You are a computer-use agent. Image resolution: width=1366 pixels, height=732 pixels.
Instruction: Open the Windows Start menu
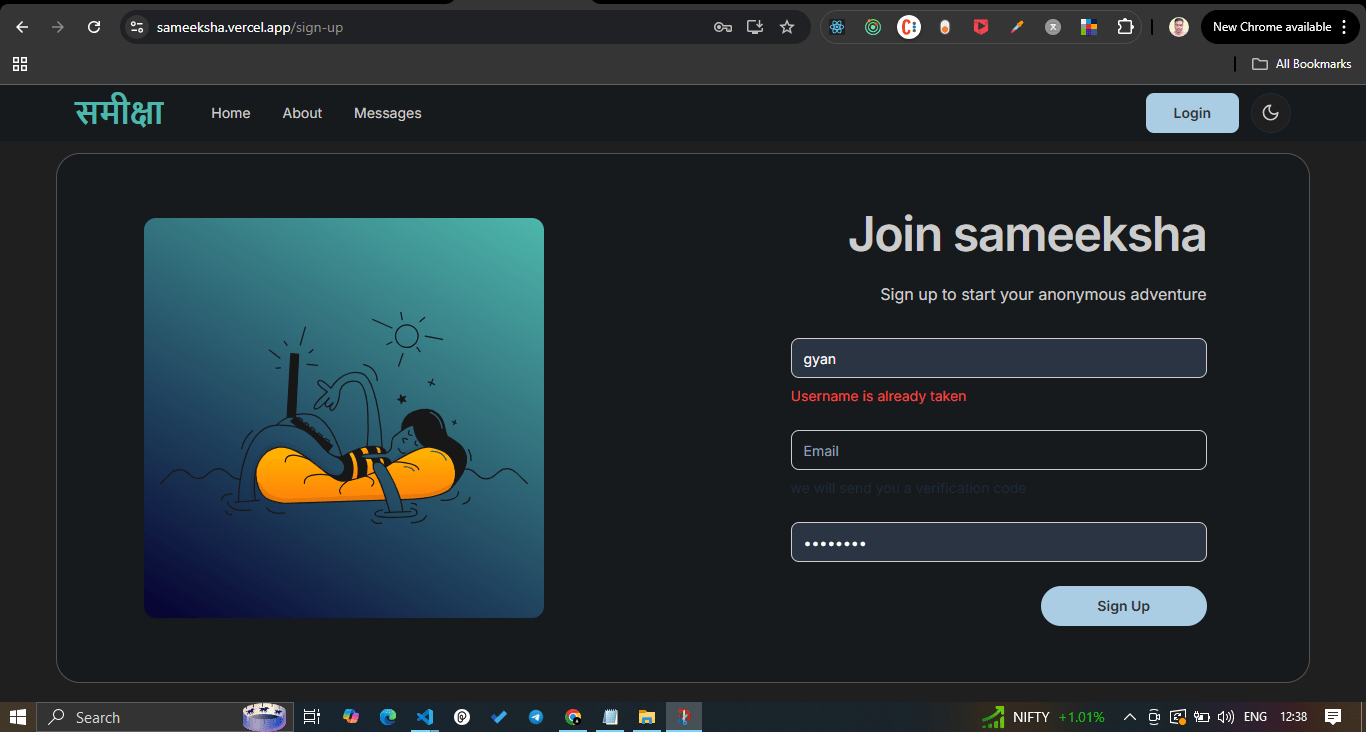point(18,717)
